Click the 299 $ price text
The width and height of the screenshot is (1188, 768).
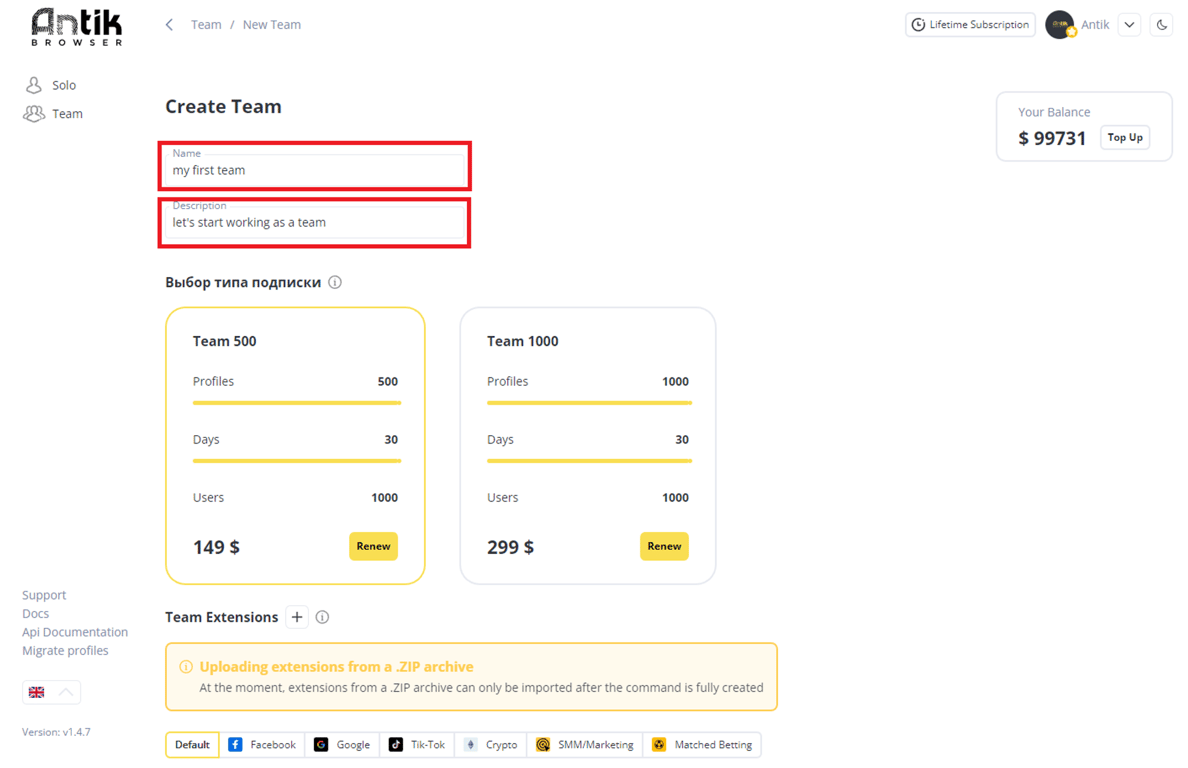click(511, 547)
